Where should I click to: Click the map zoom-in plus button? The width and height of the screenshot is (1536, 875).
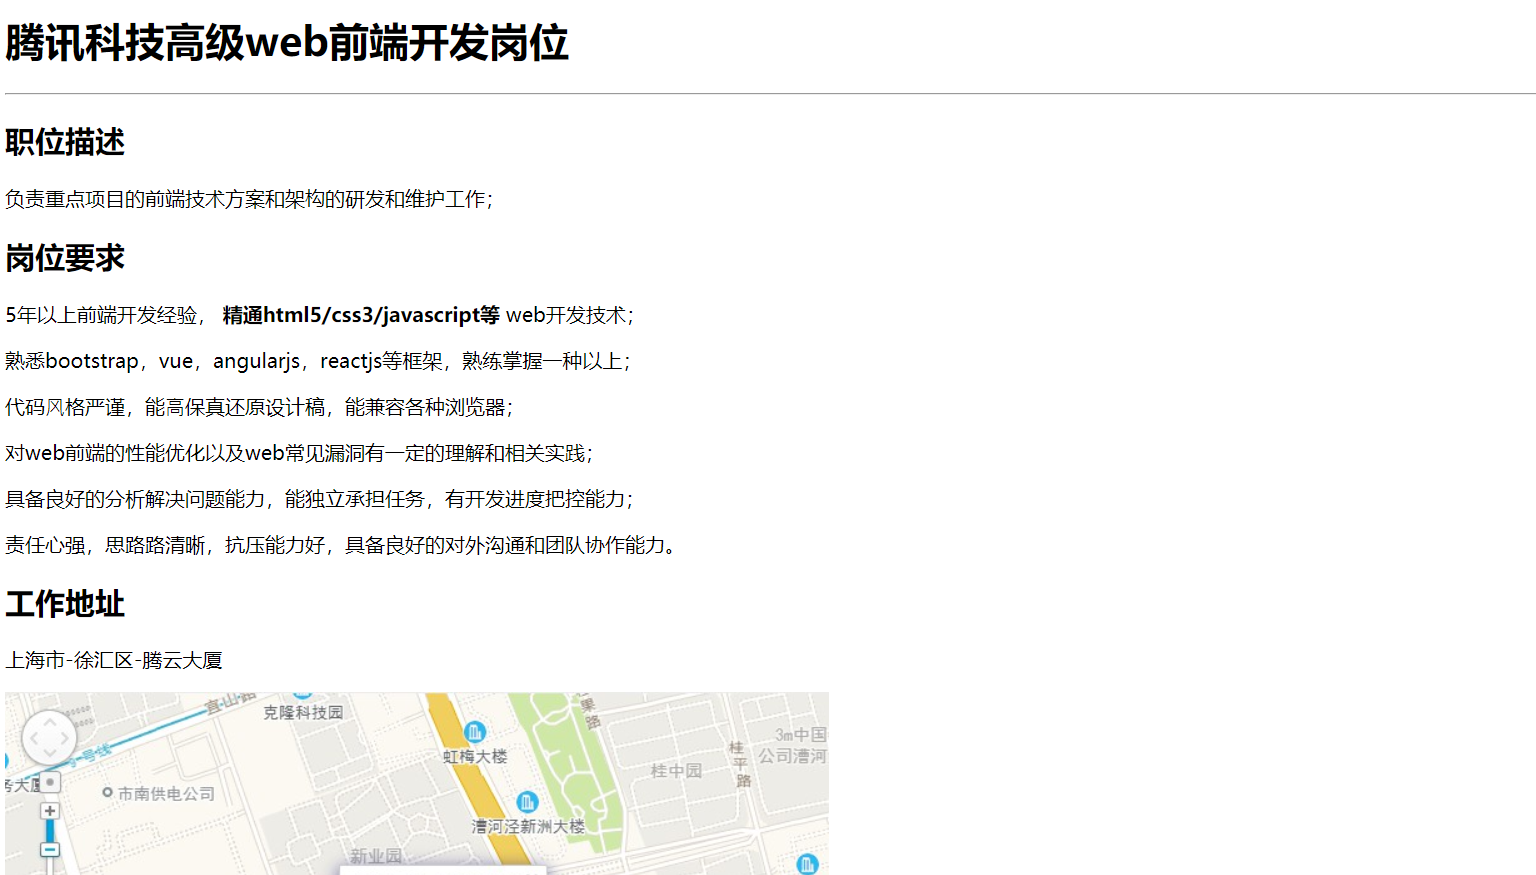pyautogui.click(x=50, y=811)
